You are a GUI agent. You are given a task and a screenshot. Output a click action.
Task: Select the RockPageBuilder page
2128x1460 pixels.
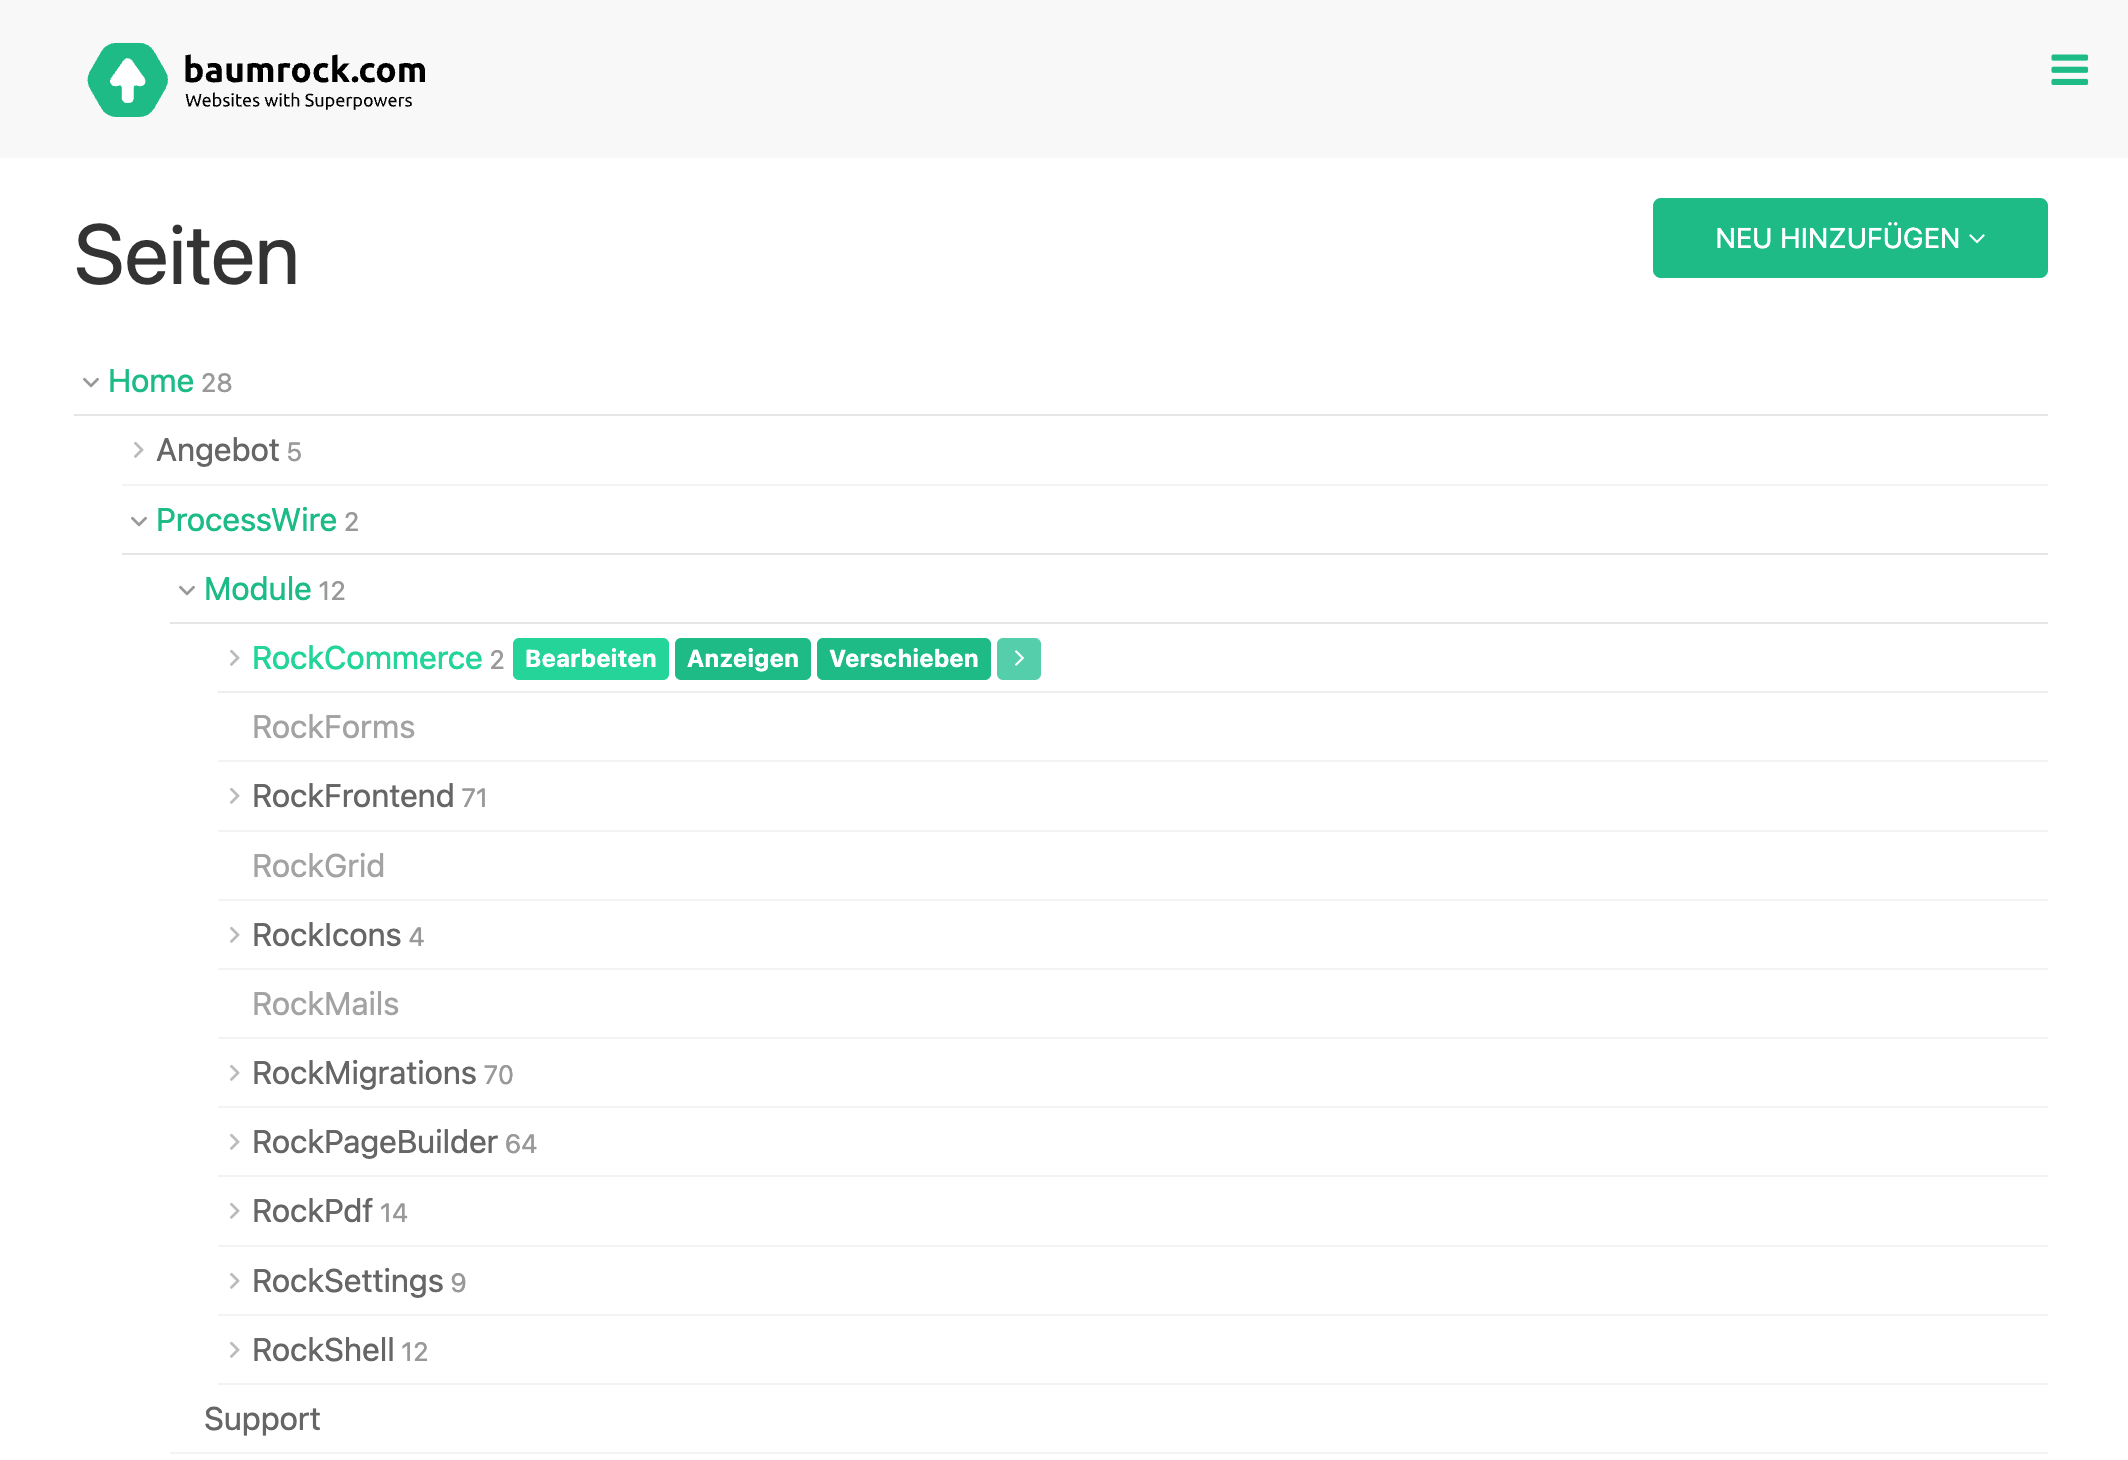click(x=374, y=1142)
